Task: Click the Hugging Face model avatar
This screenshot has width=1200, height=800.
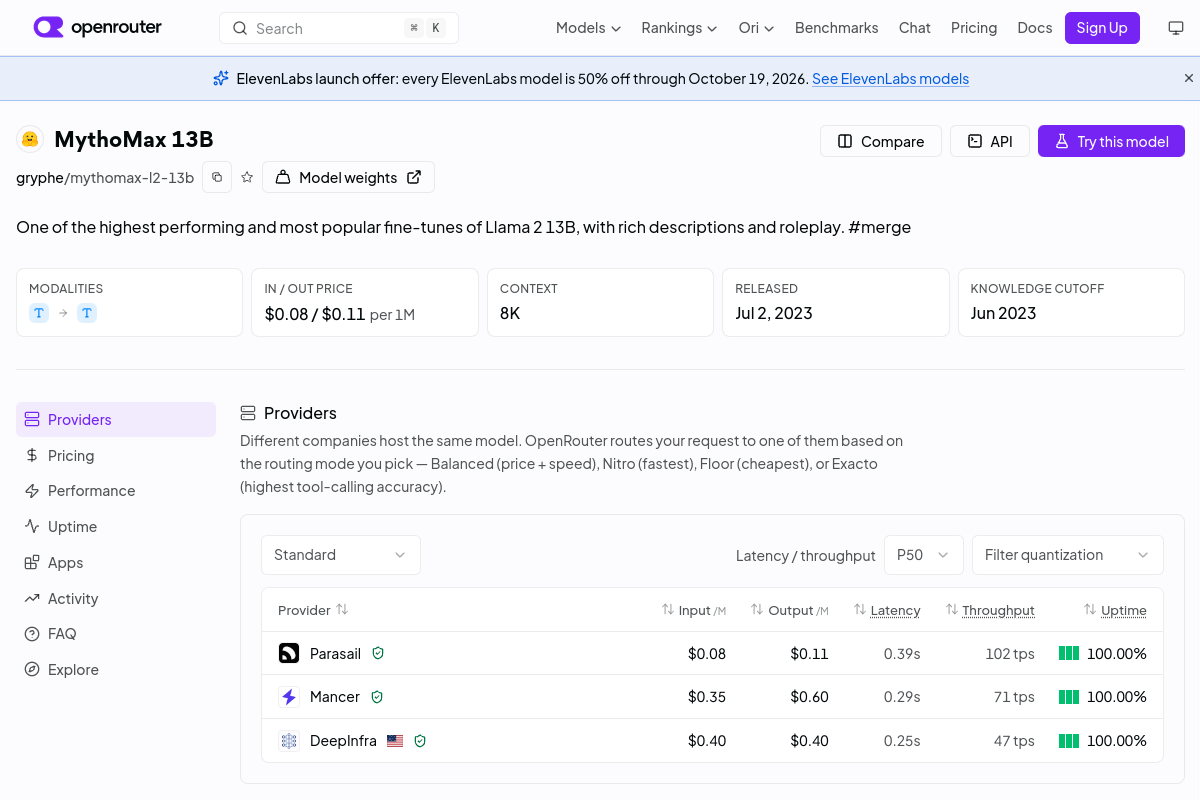Action: point(30,139)
